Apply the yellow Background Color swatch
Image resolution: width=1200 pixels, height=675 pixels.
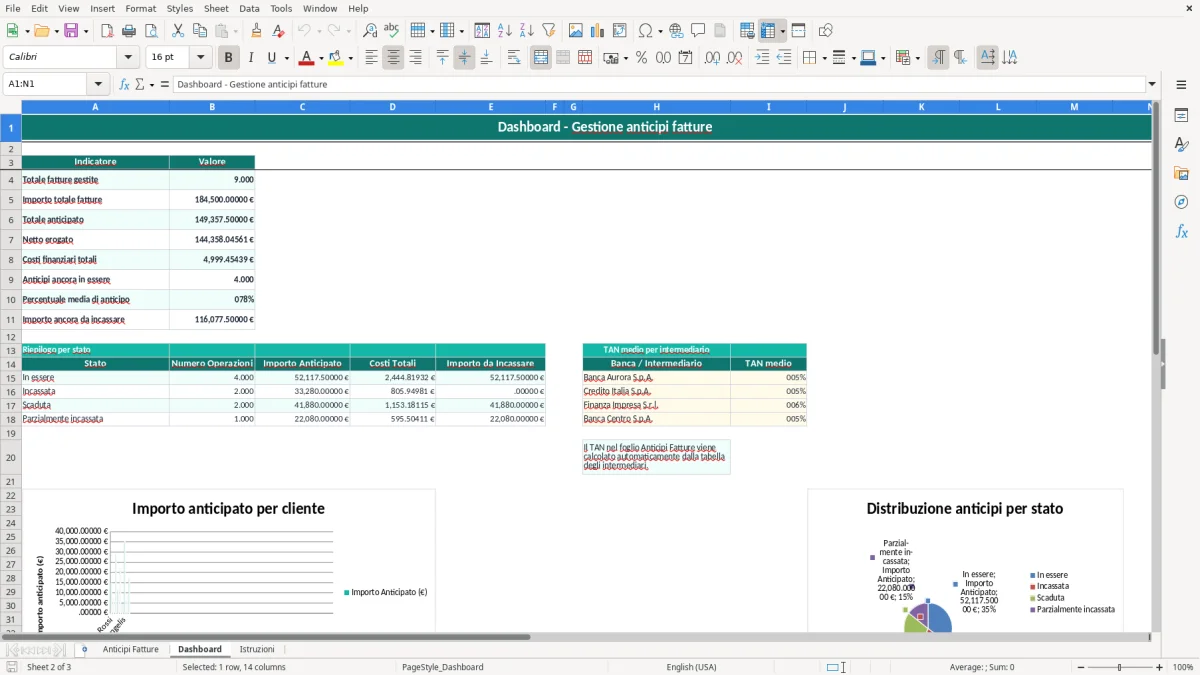[337, 58]
